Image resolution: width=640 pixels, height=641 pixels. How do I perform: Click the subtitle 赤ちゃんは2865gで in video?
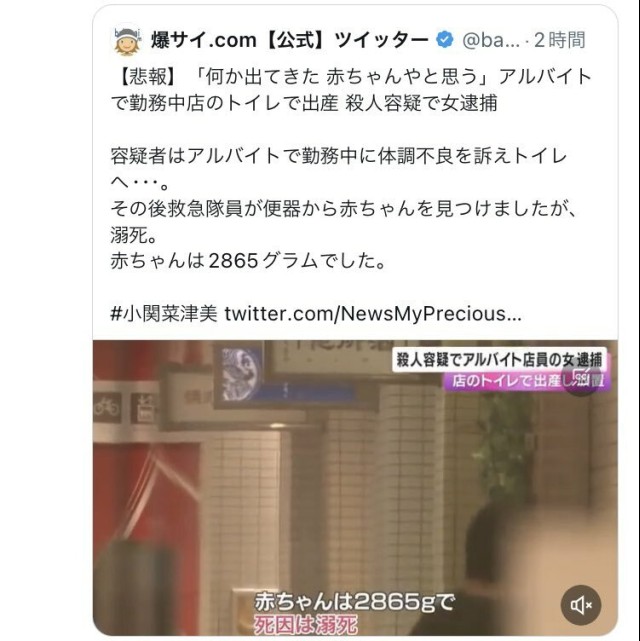[x=354, y=601]
